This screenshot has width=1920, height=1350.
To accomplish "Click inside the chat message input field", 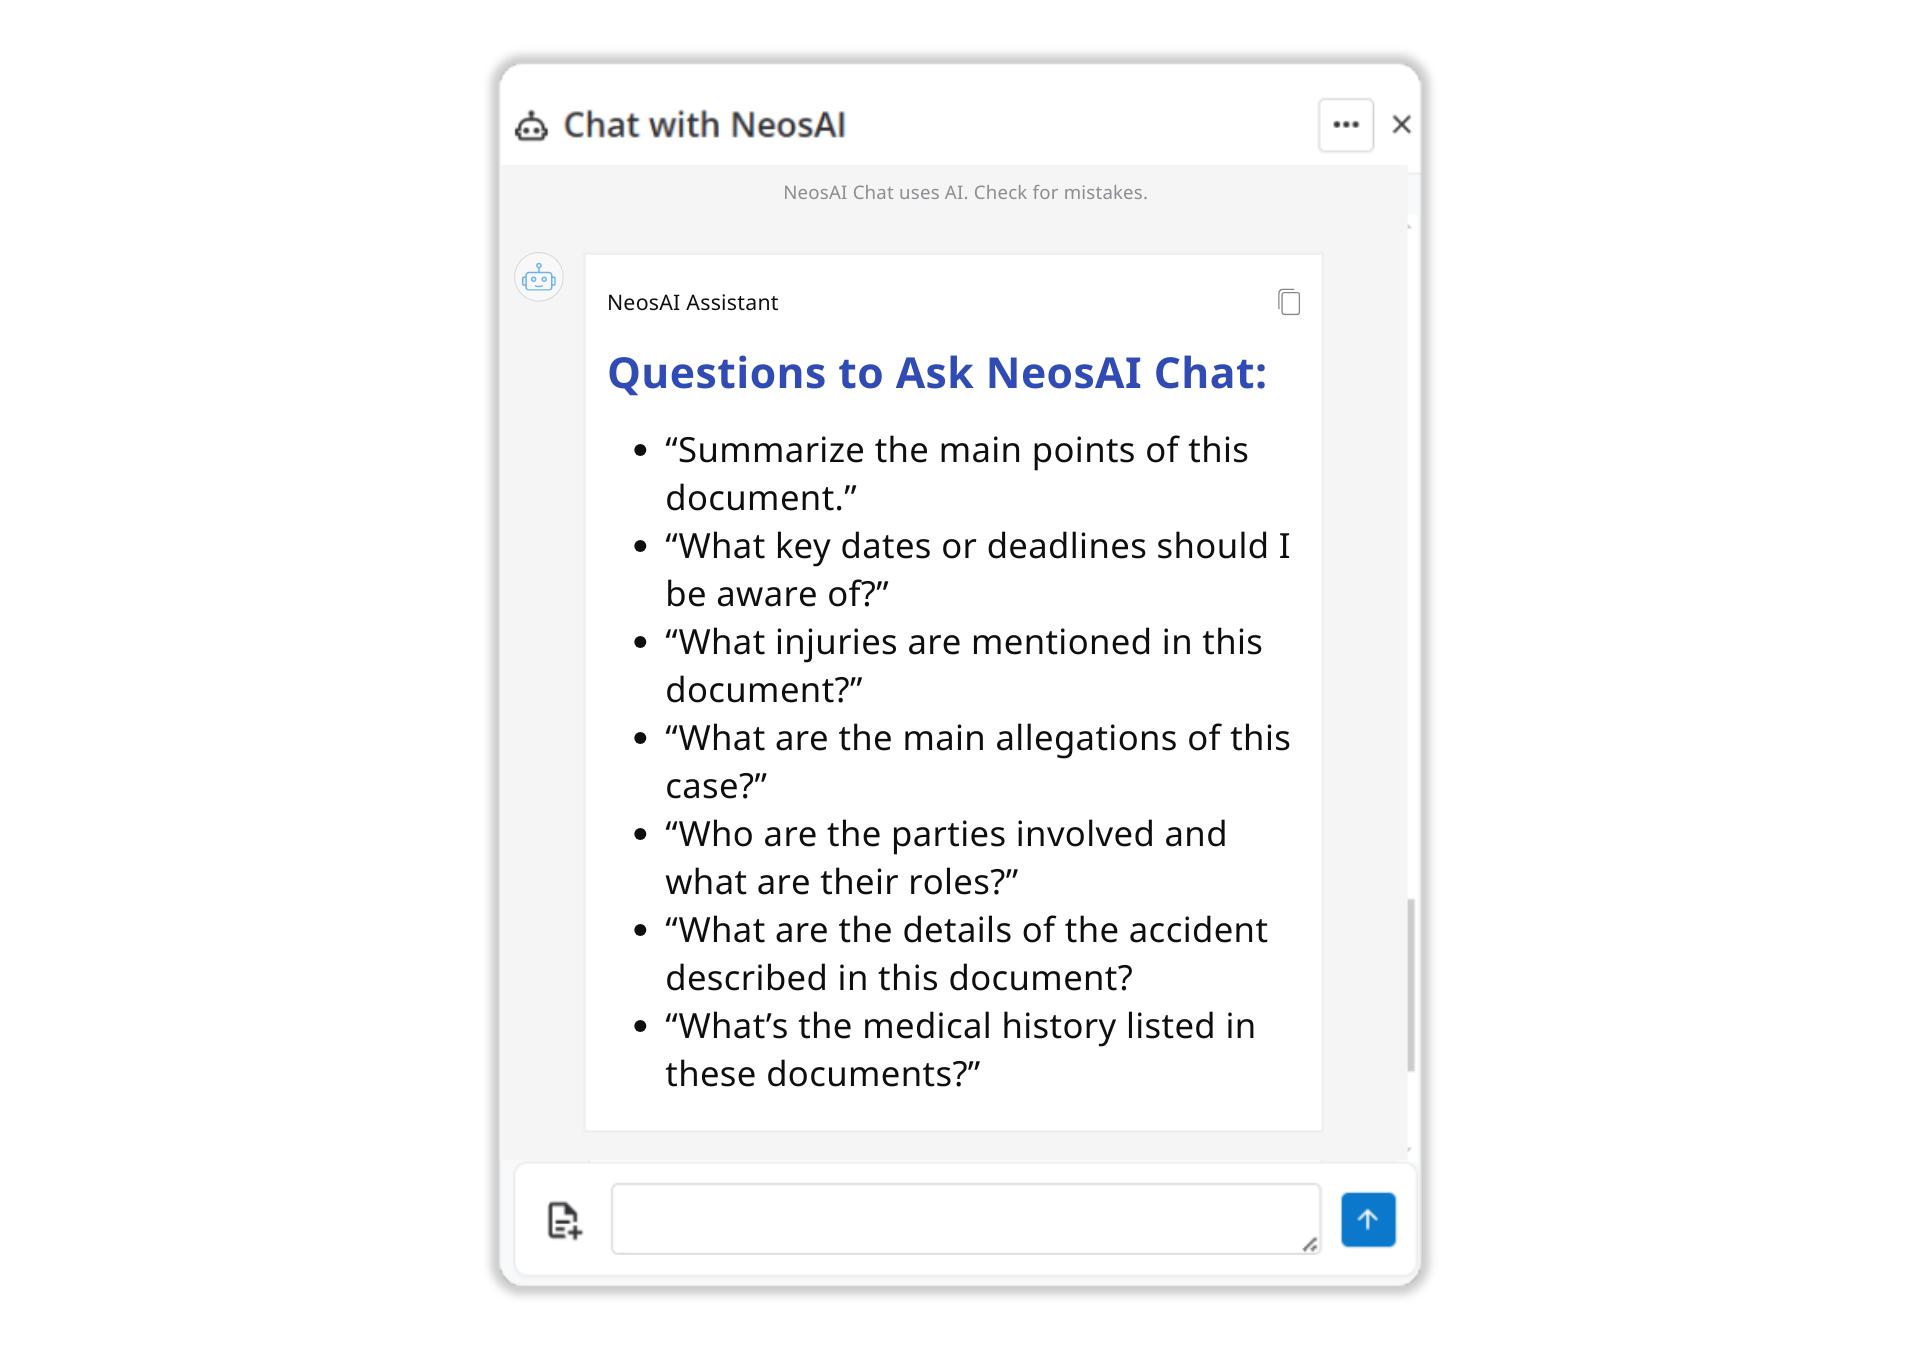I will (965, 1219).
